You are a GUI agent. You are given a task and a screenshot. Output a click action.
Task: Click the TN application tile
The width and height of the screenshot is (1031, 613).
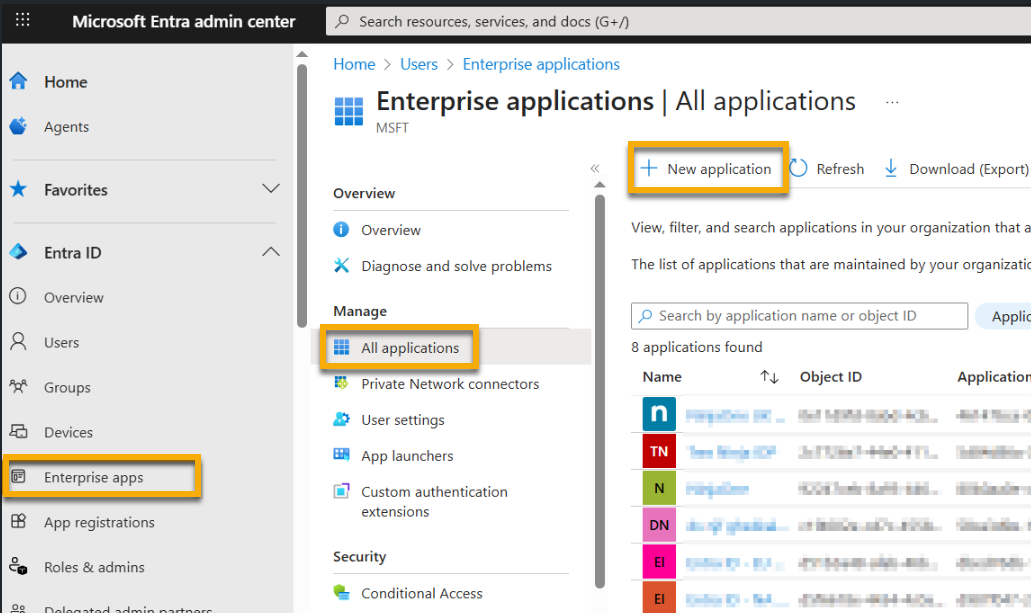pyautogui.click(x=658, y=450)
